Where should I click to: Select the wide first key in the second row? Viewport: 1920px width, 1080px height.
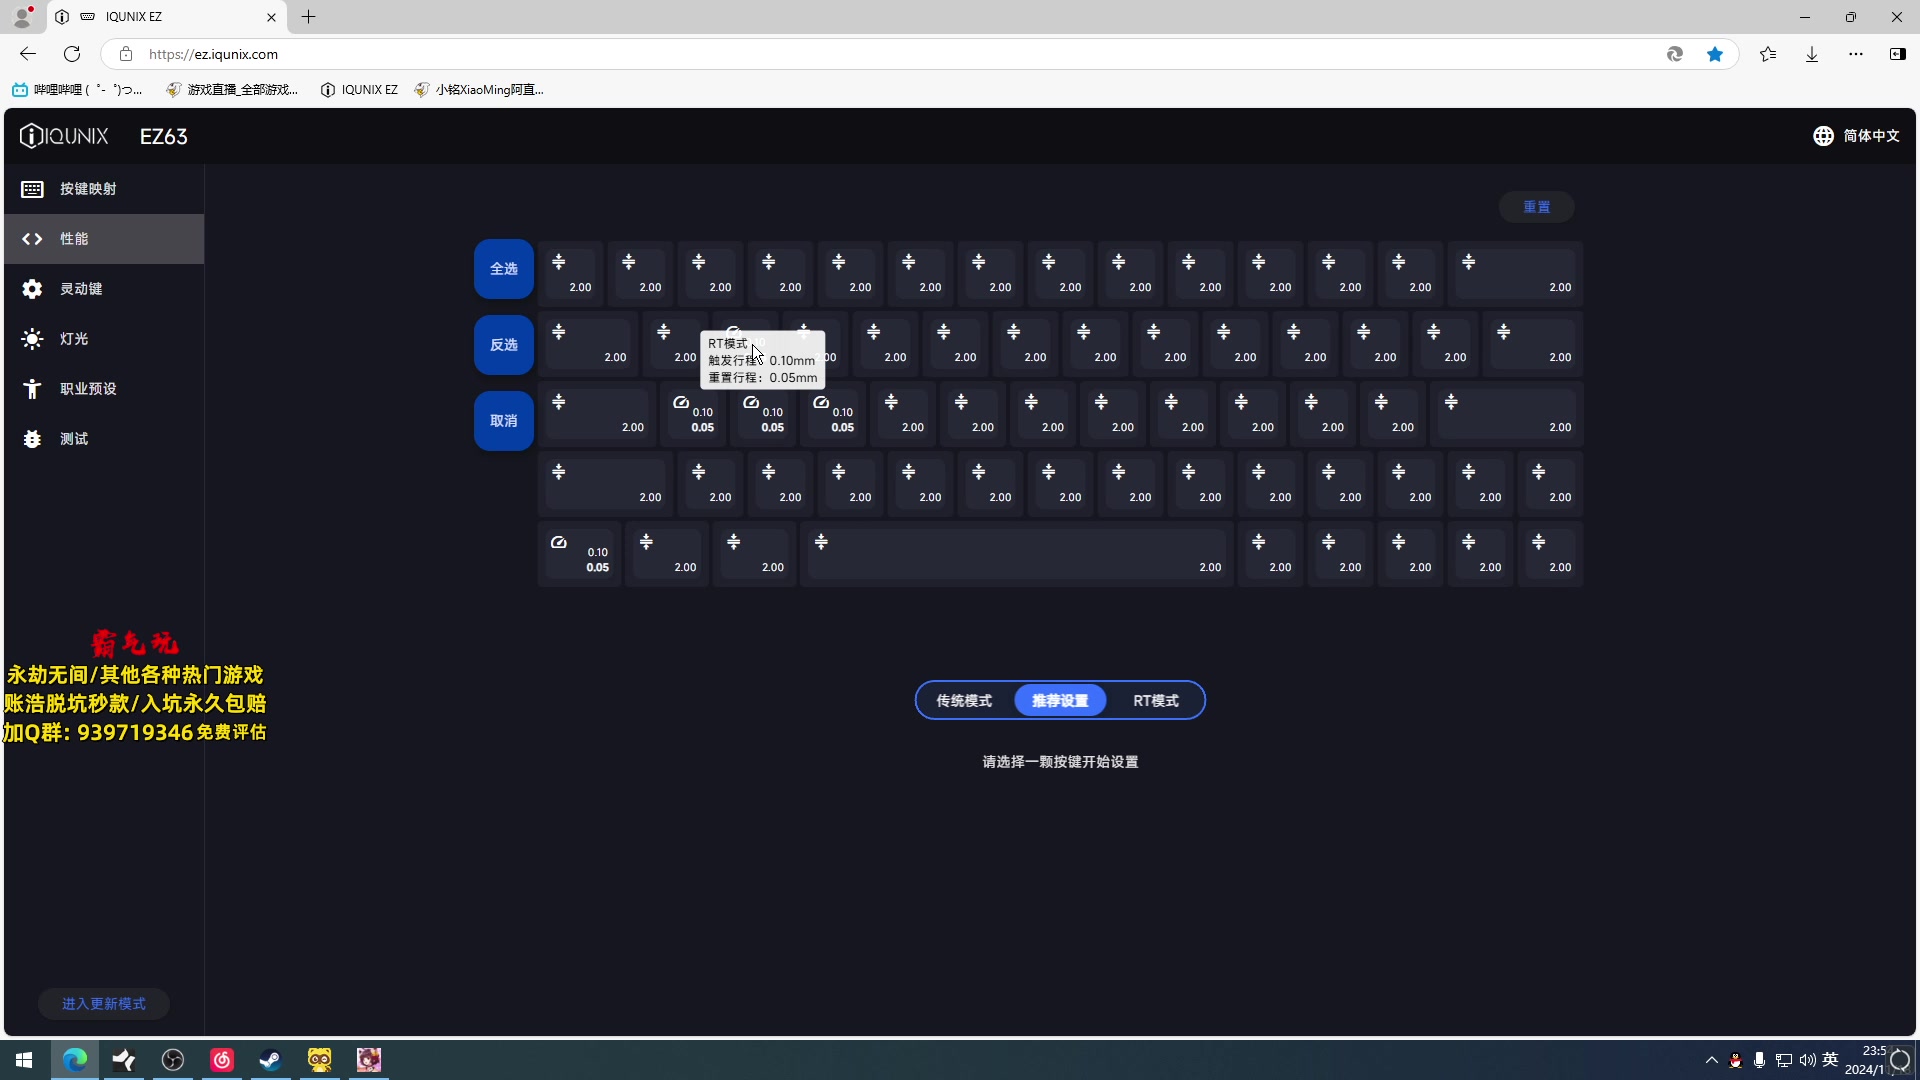point(588,344)
